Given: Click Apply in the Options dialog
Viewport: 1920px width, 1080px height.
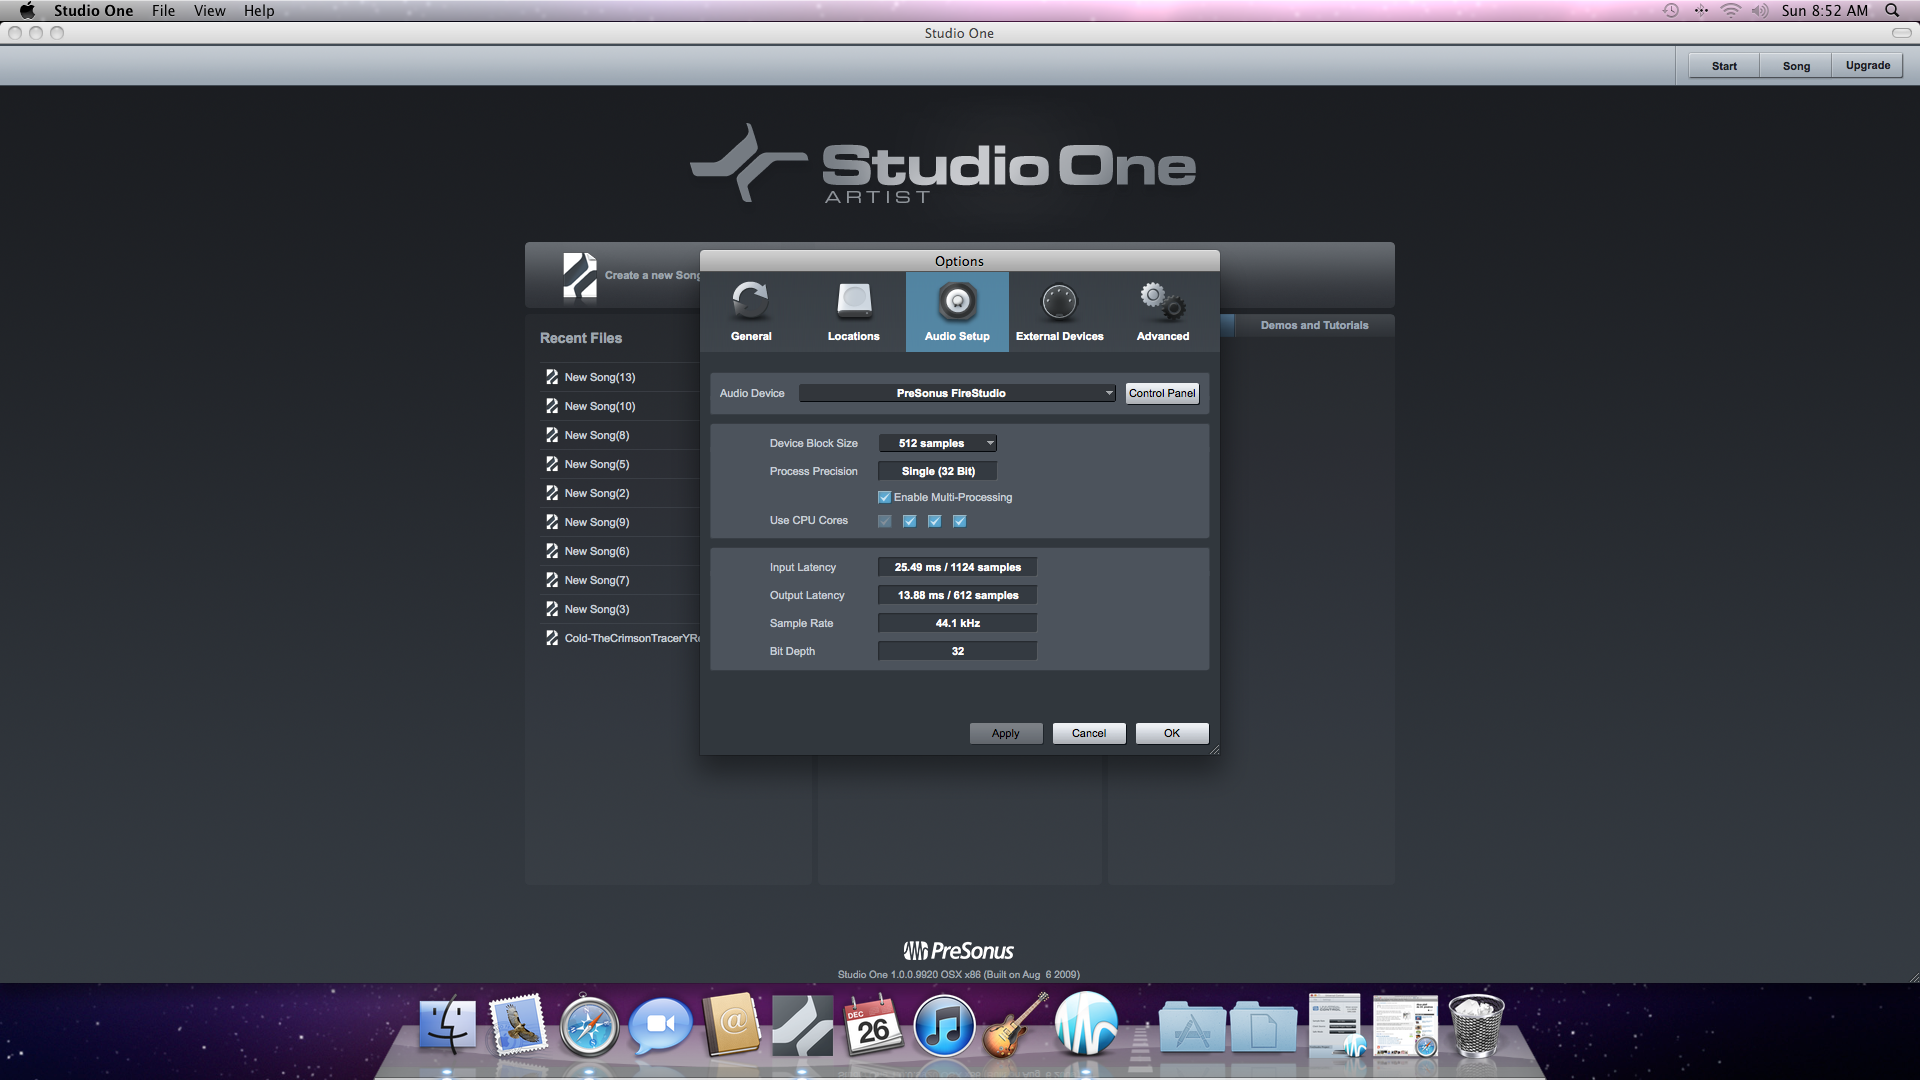Looking at the screenshot, I should [x=1006, y=733].
